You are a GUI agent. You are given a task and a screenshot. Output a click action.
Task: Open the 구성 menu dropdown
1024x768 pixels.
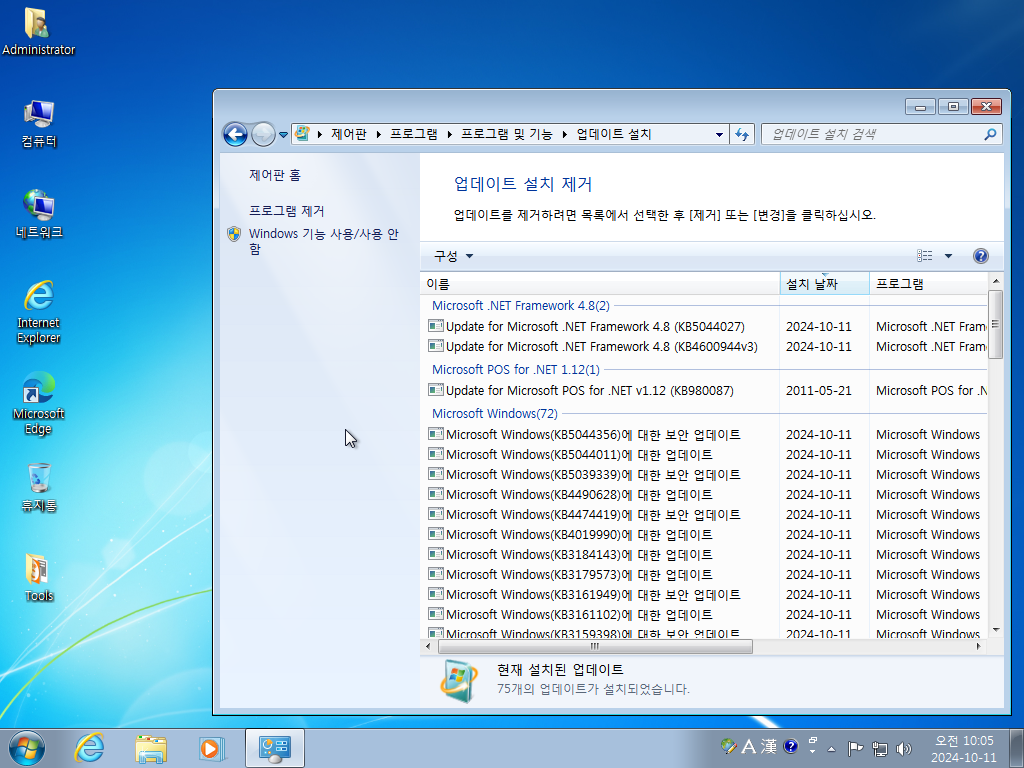454,256
